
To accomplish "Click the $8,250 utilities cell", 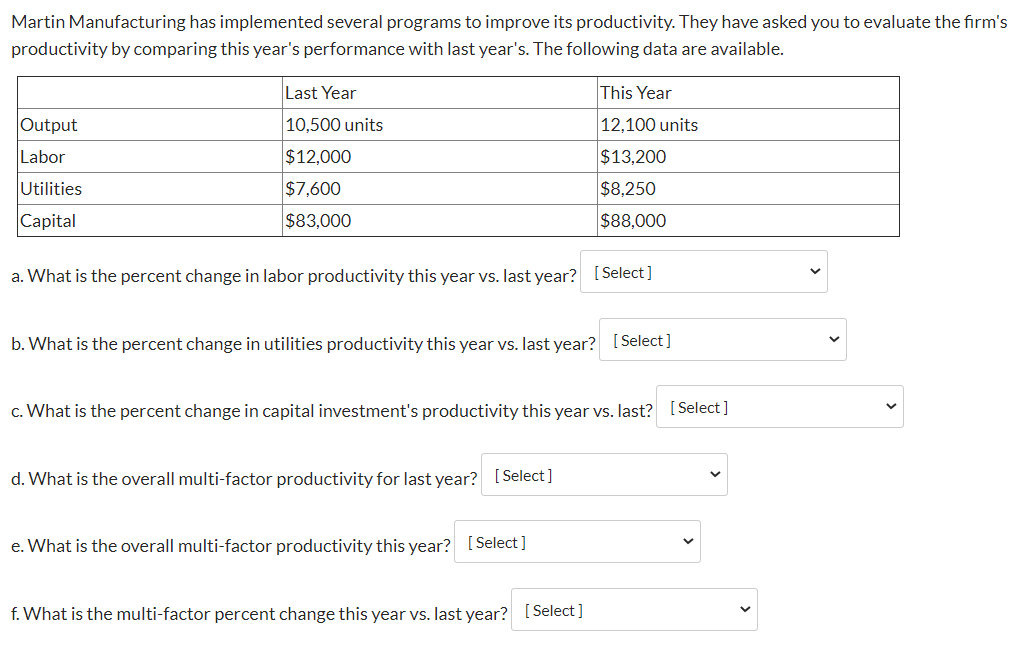I will point(628,189).
